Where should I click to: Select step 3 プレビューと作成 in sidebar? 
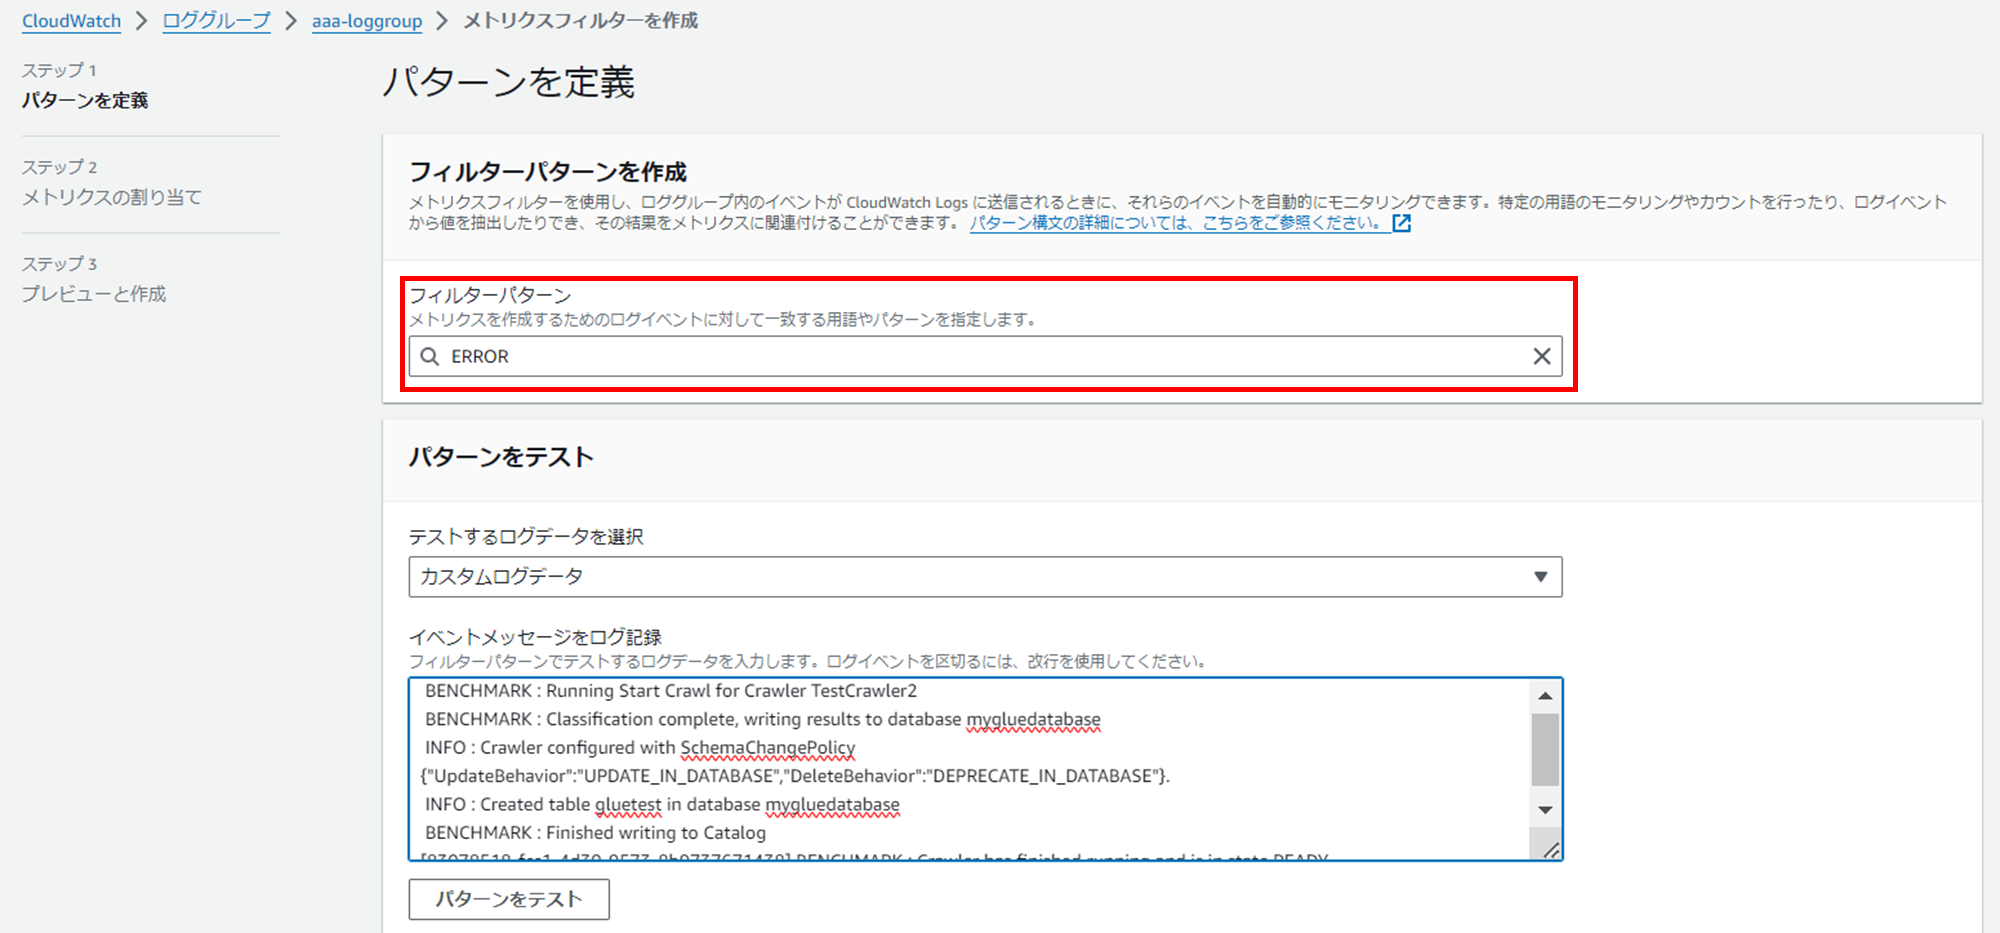tap(94, 294)
